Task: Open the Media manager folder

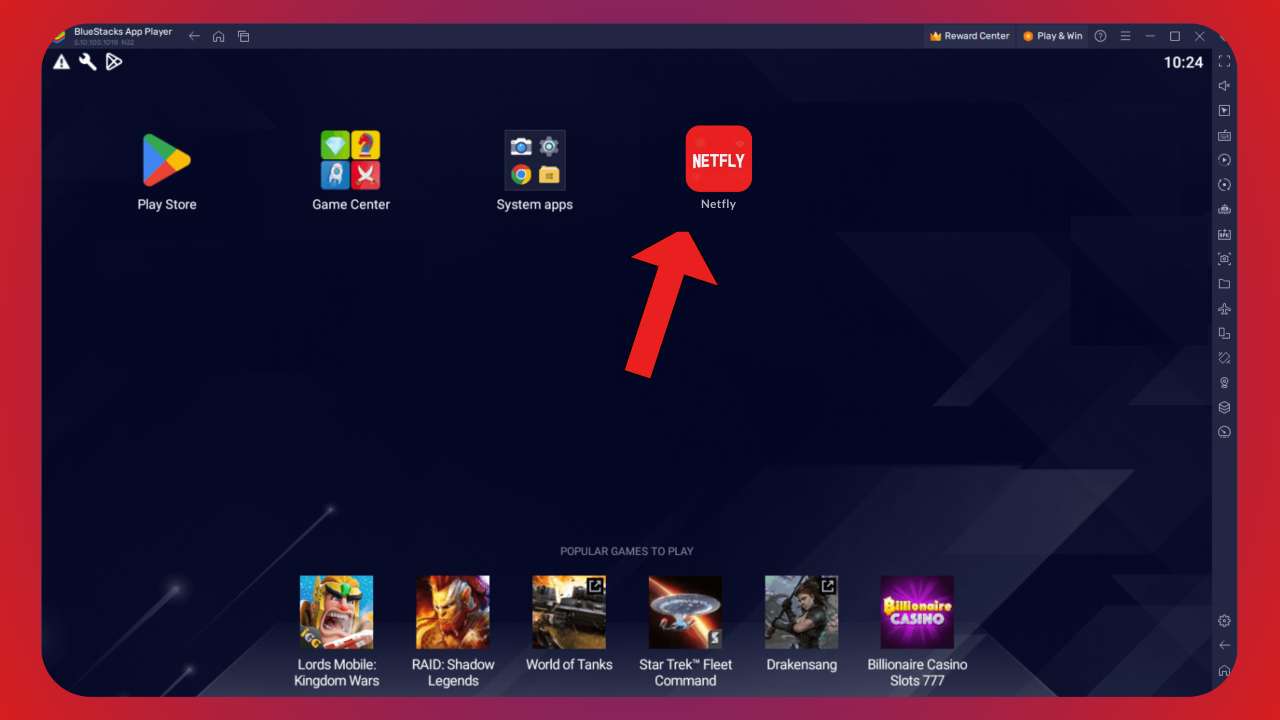Action: point(1224,283)
